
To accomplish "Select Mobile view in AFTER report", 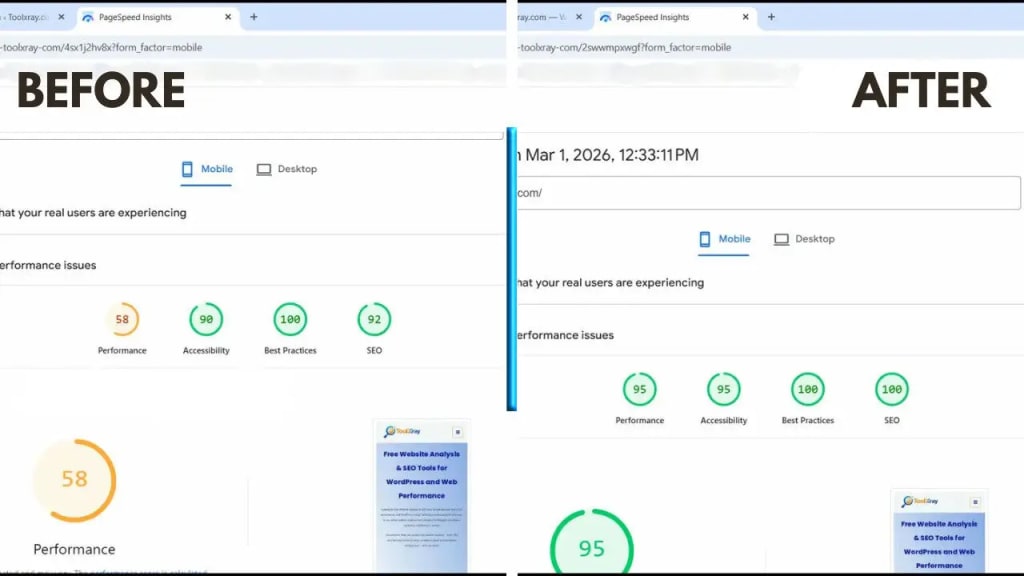I will pos(724,239).
